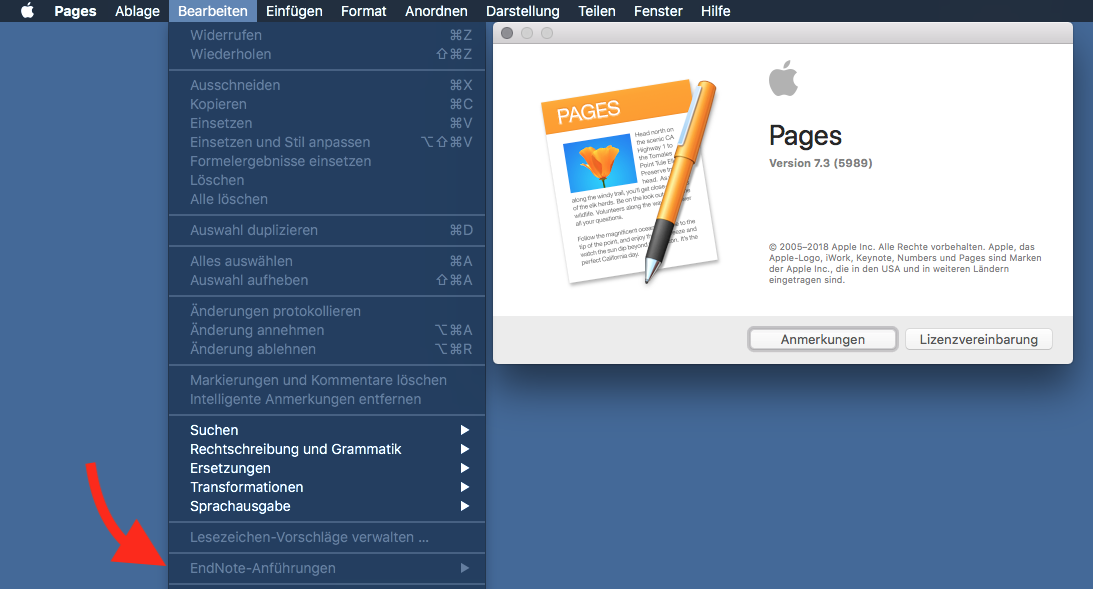Open the Fenster menu

[658, 11]
